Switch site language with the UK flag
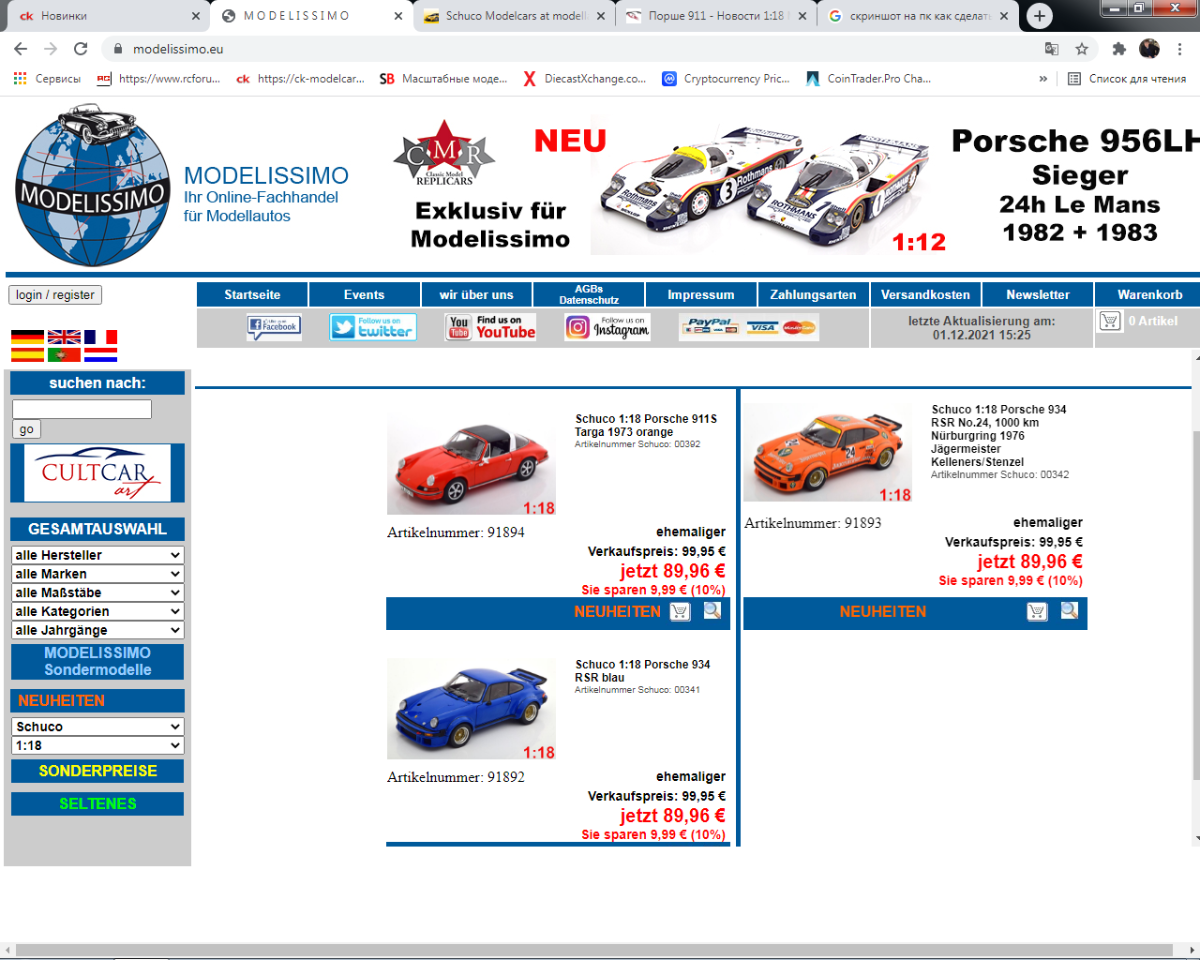 pyautogui.click(x=64, y=337)
